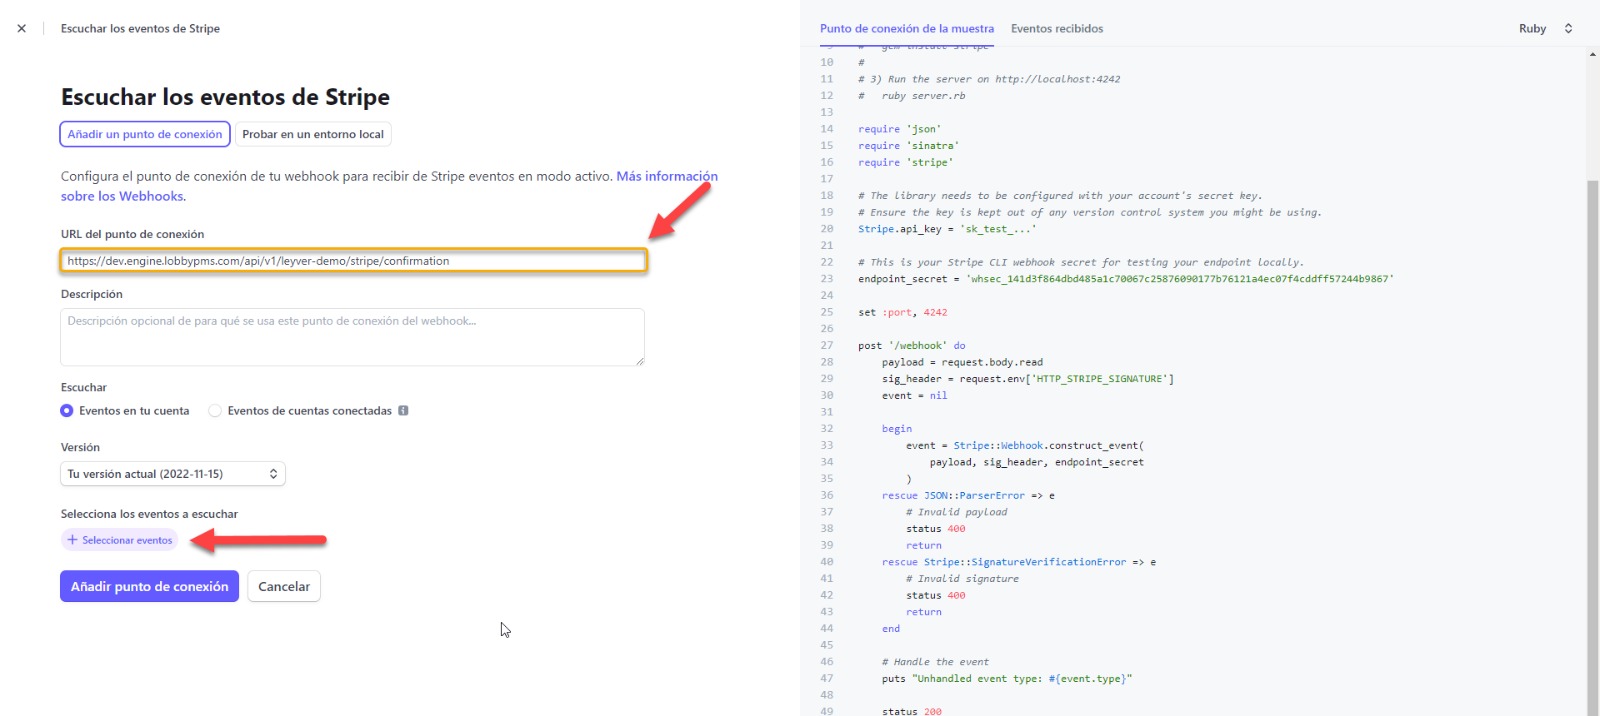Click the Cancelar button
The width and height of the screenshot is (1600, 716).
284,587
